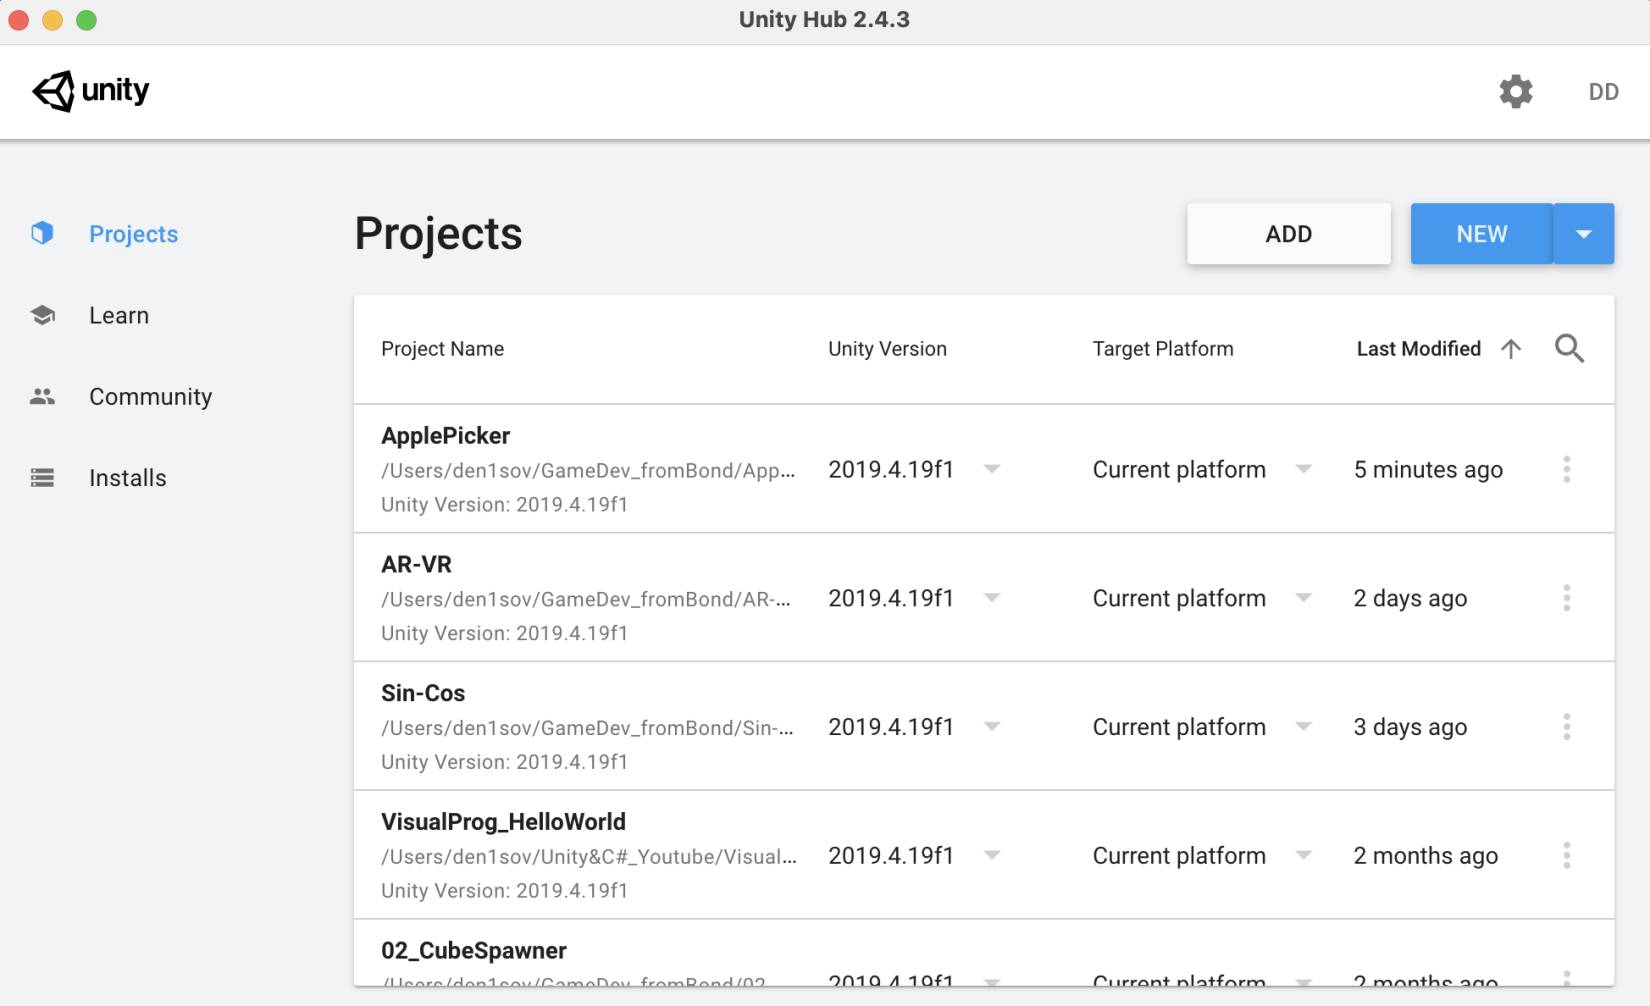1650x1006 pixels.
Task: Open settings with the gear icon
Action: 1516,91
